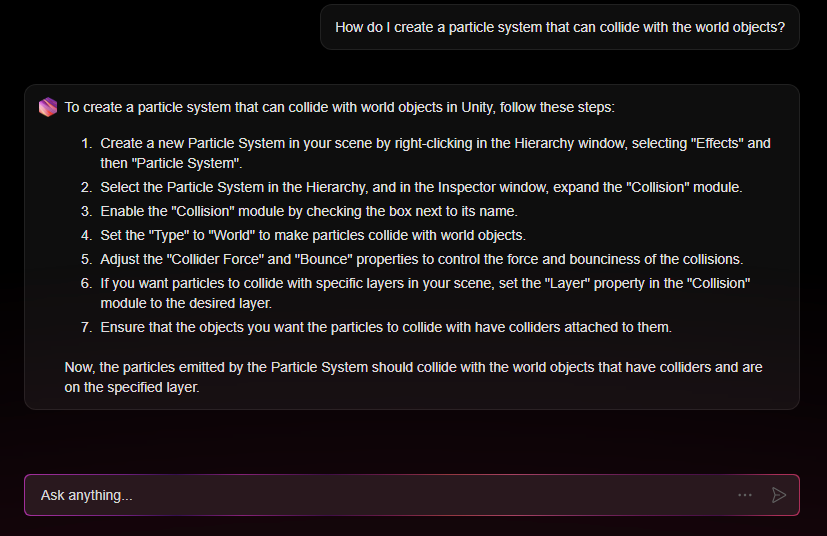Open the three-dot more options menu
Image resolution: width=827 pixels, height=536 pixels.
(x=744, y=495)
